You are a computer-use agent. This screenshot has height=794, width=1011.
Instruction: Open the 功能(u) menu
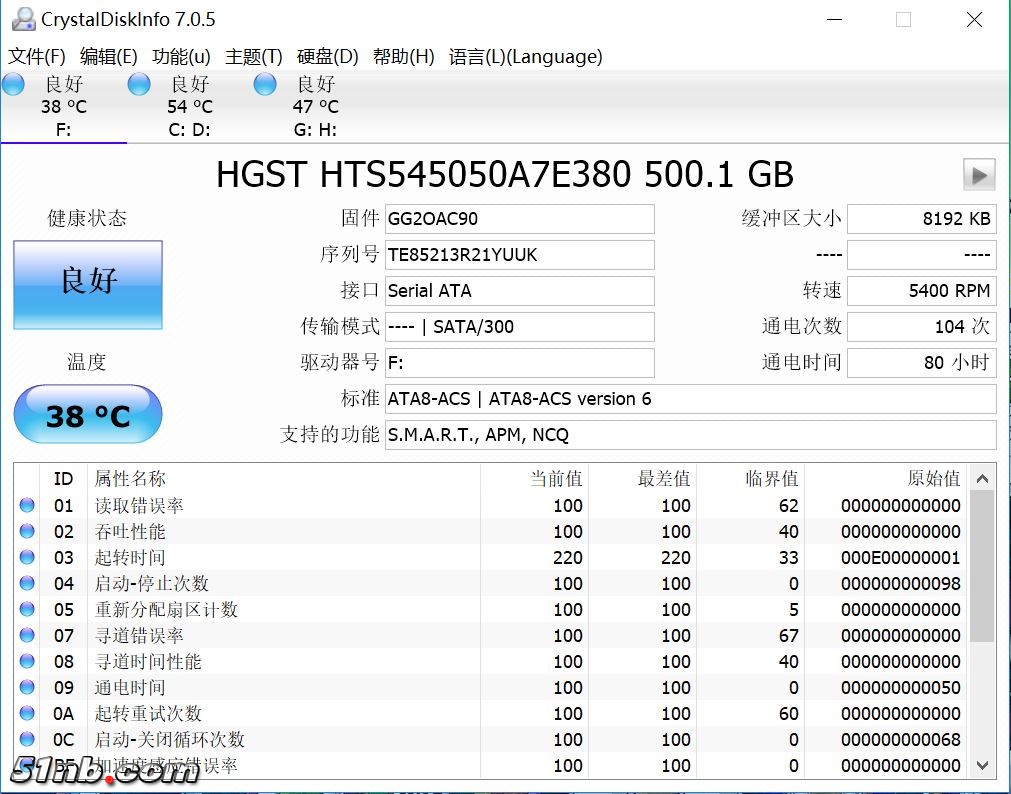click(181, 57)
